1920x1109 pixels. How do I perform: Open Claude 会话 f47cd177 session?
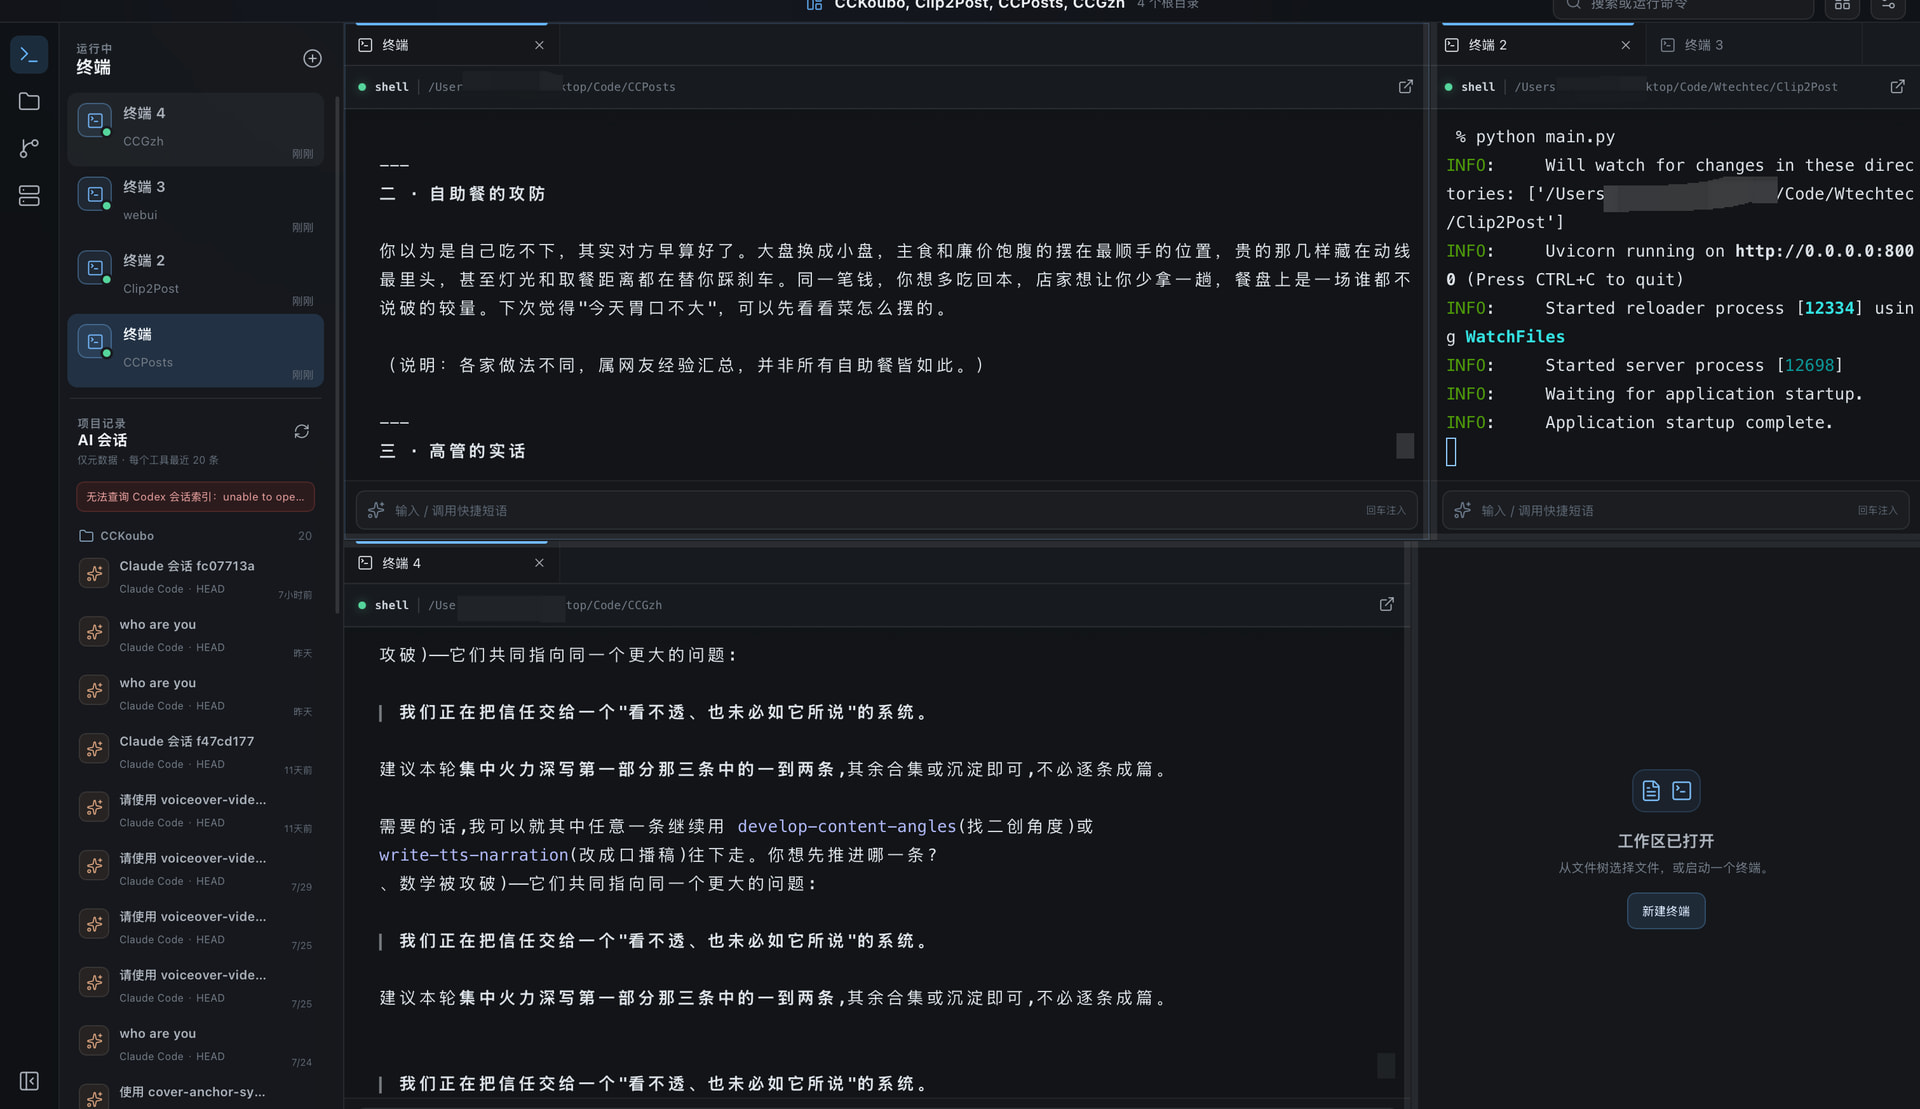pyautogui.click(x=195, y=752)
